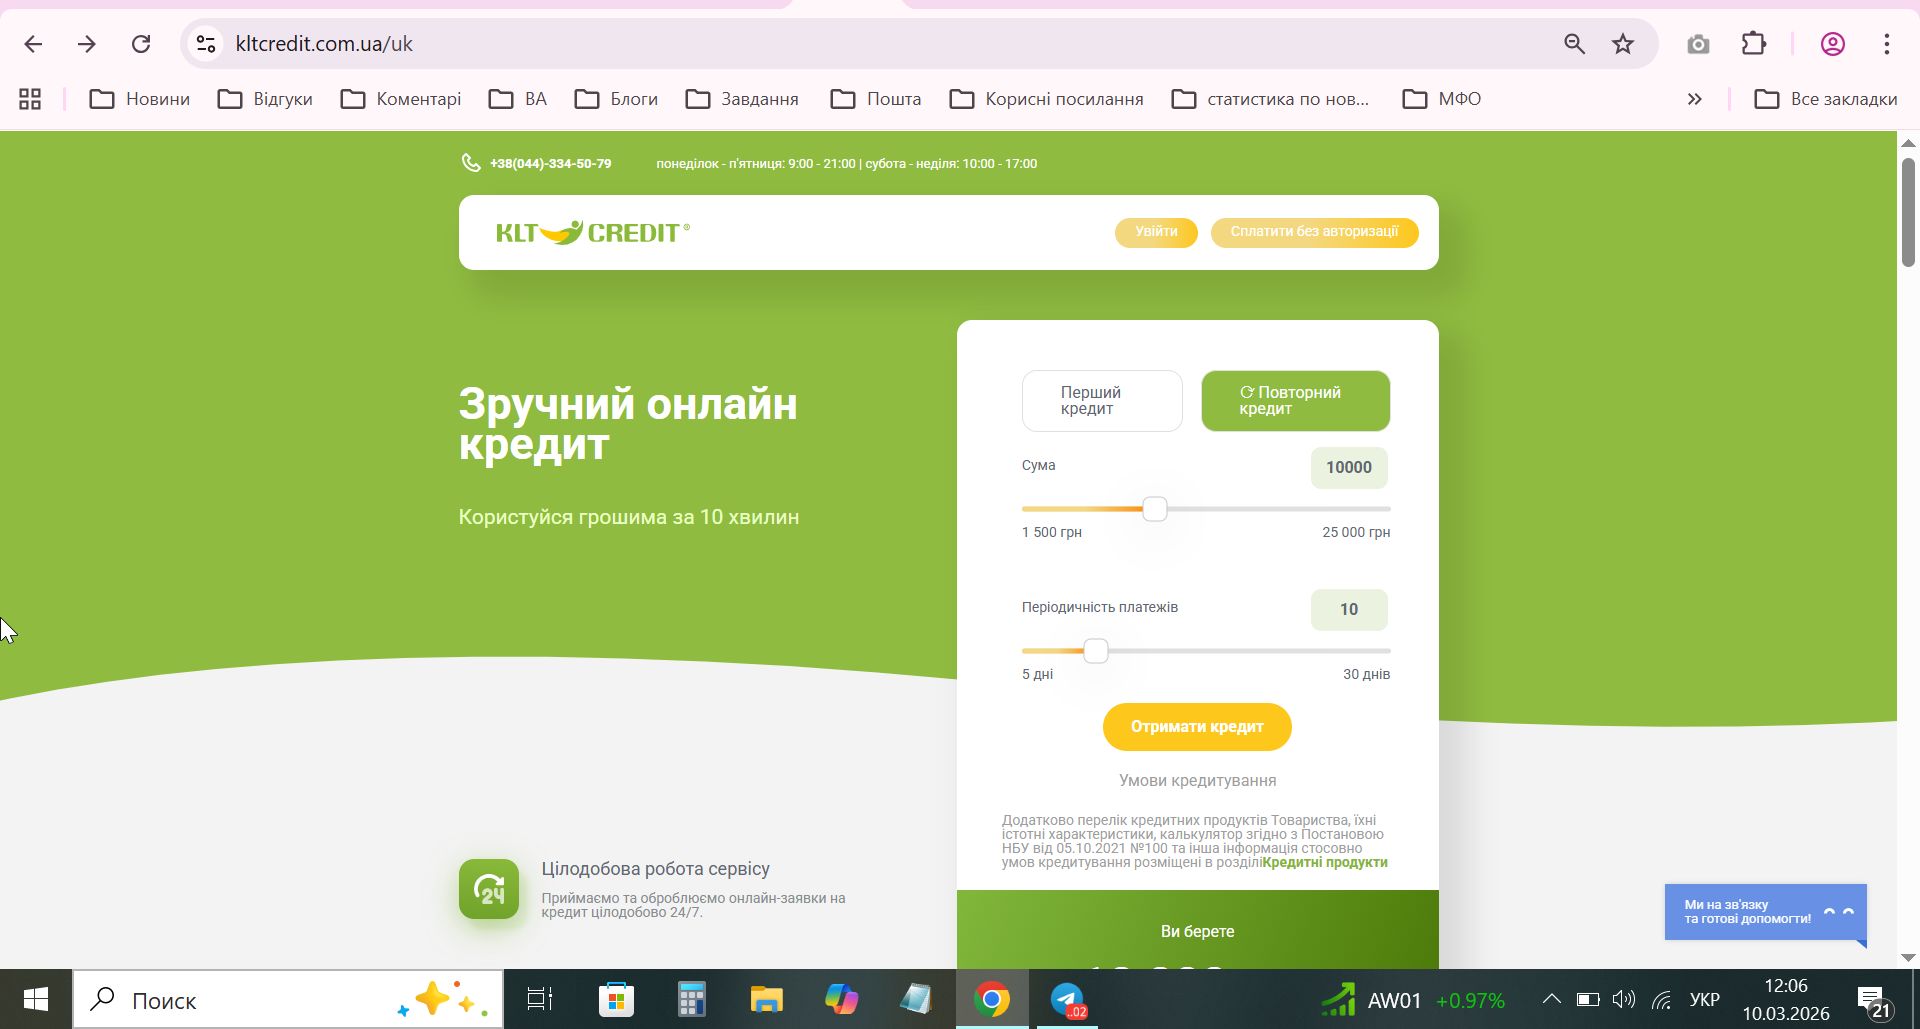Viewport: 1920px width, 1029px height.
Task: Click the Сума slider handle
Action: tap(1155, 509)
